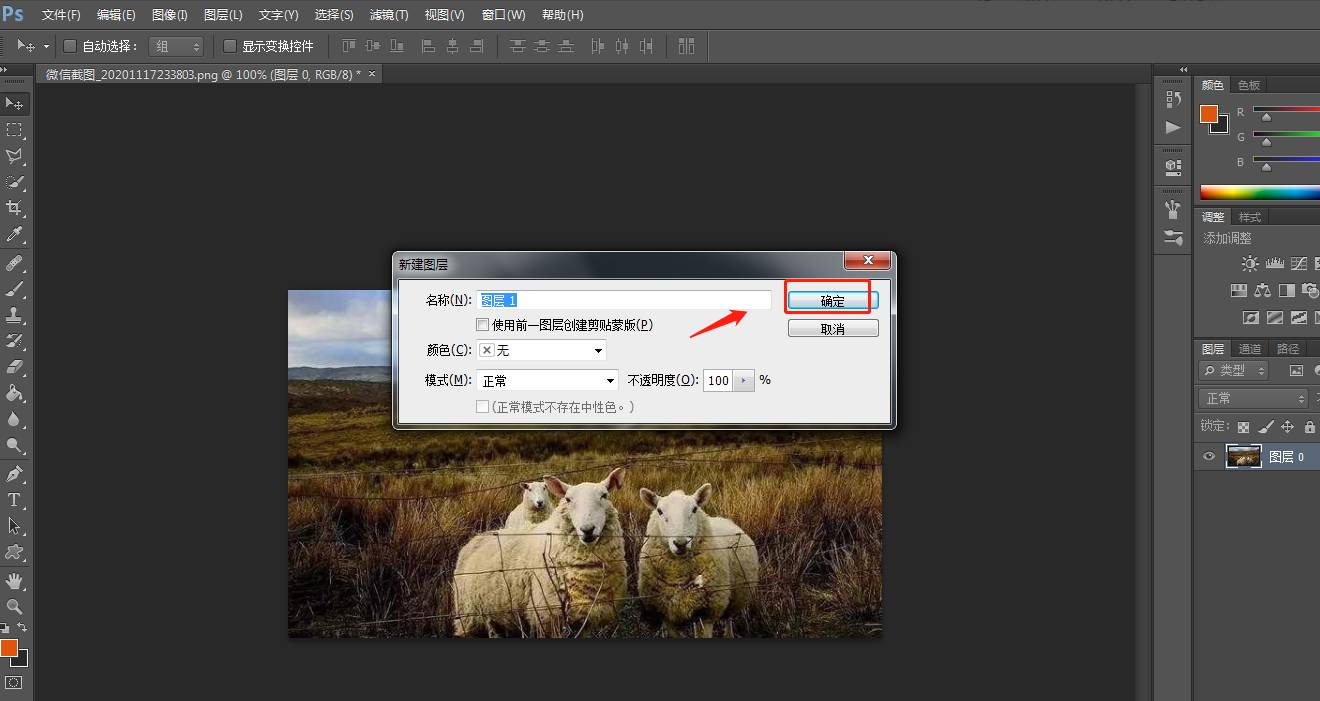Activate the Crop tool
Screen dimensions: 1320x701
click(14, 208)
